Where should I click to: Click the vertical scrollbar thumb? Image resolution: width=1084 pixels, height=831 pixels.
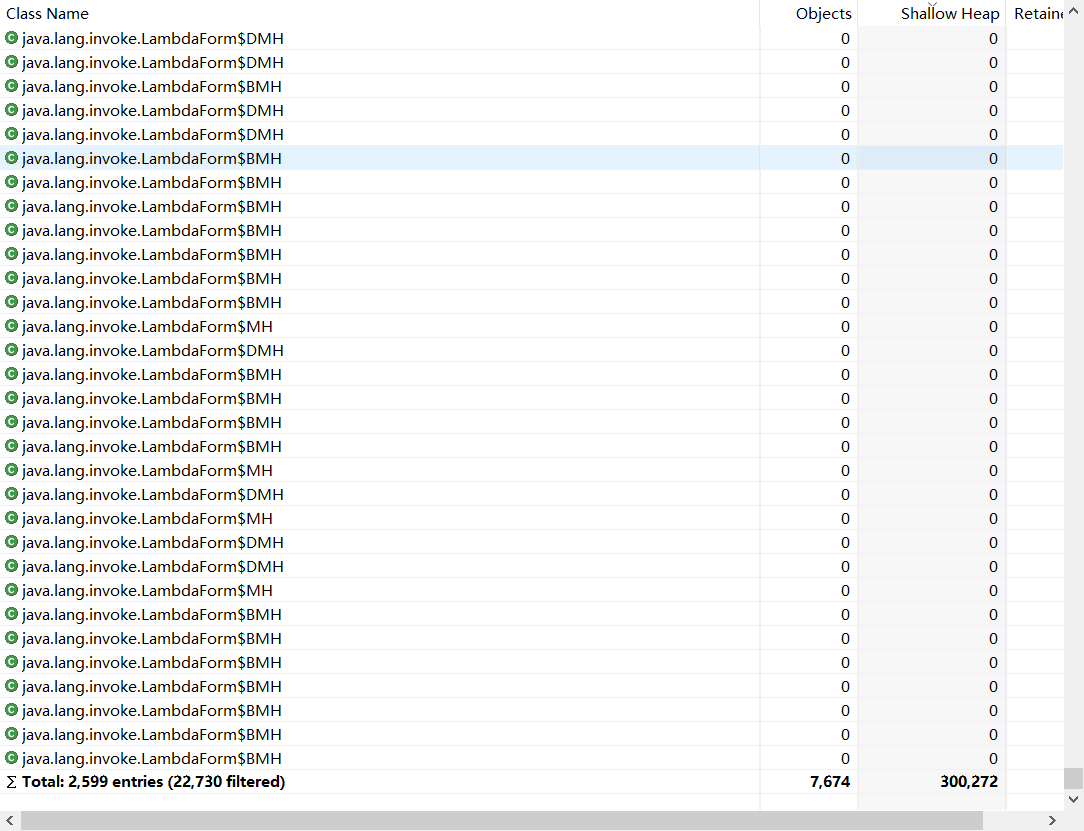(1073, 778)
